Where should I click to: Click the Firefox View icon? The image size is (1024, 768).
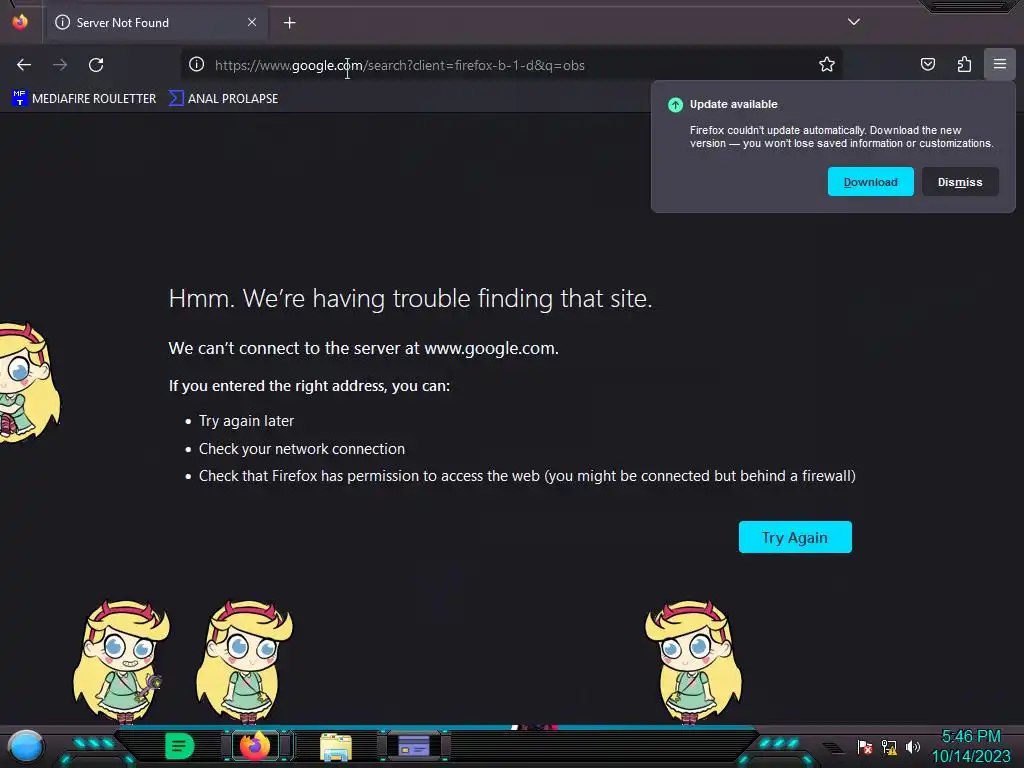20,22
